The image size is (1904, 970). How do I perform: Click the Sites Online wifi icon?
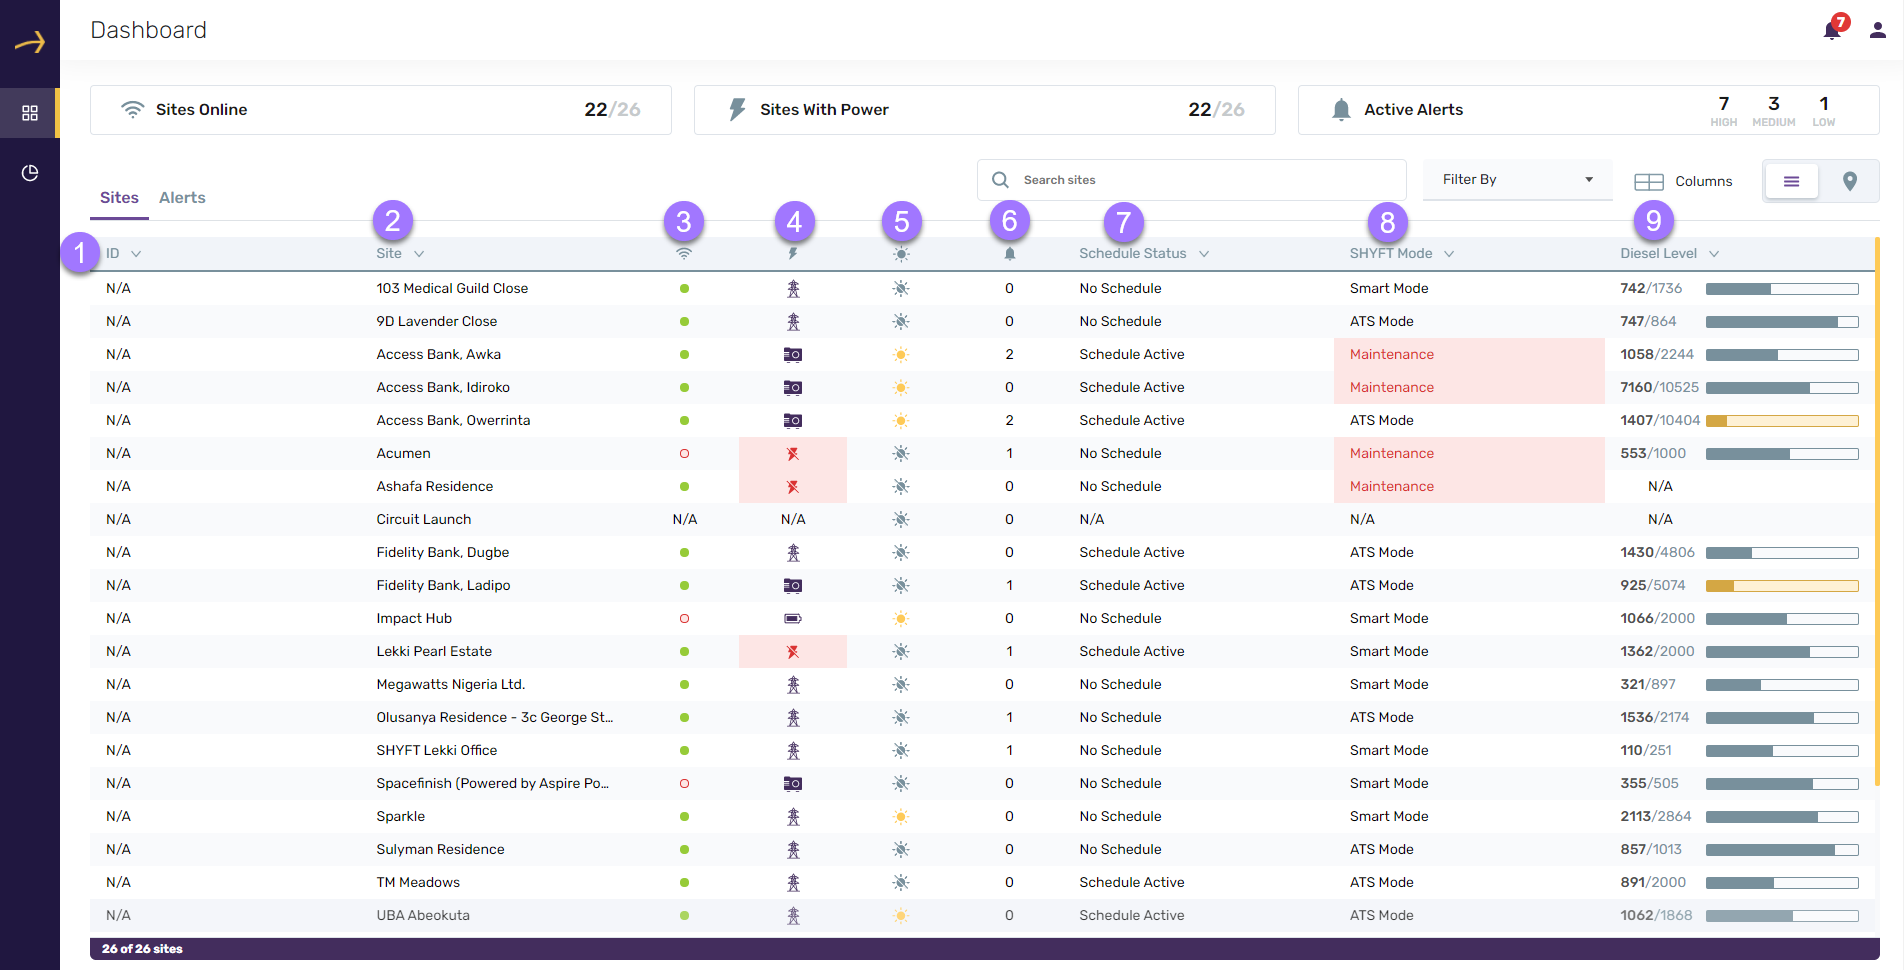132,110
